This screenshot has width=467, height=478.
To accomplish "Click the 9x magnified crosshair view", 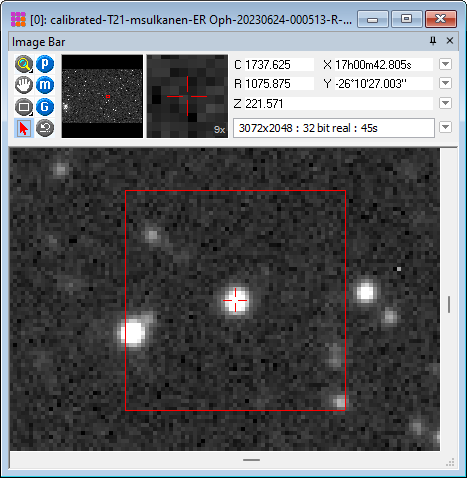I will pyautogui.click(x=187, y=96).
